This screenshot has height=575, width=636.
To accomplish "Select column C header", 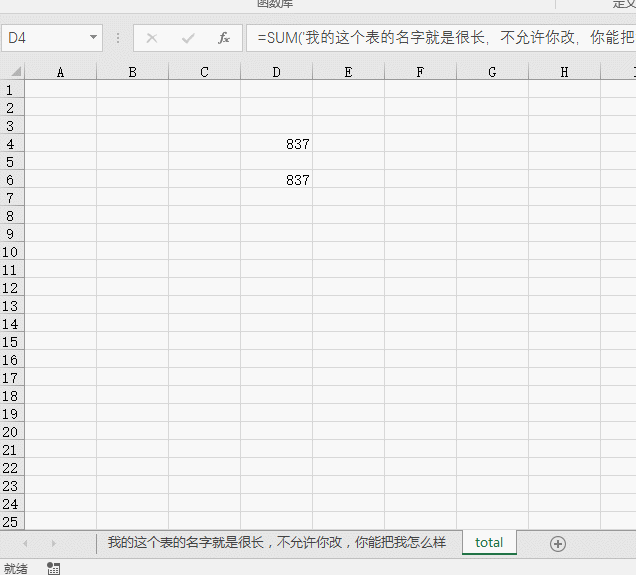I will pos(204,72).
